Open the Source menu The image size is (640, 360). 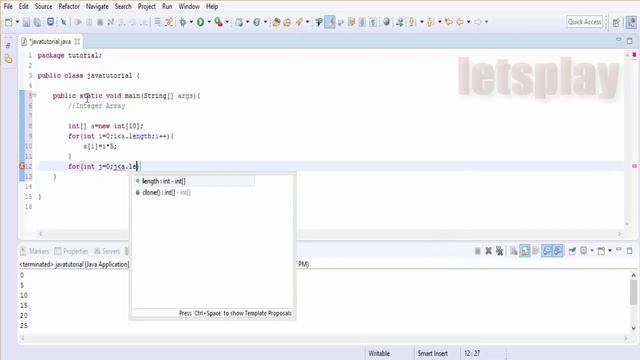43,7
